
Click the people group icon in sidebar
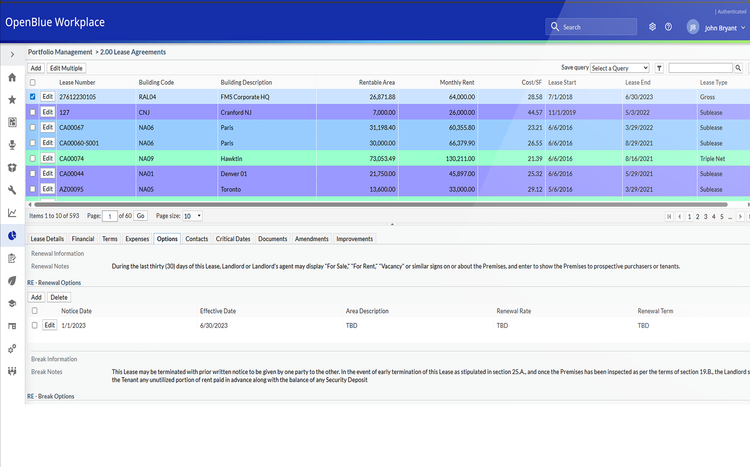coord(12,371)
